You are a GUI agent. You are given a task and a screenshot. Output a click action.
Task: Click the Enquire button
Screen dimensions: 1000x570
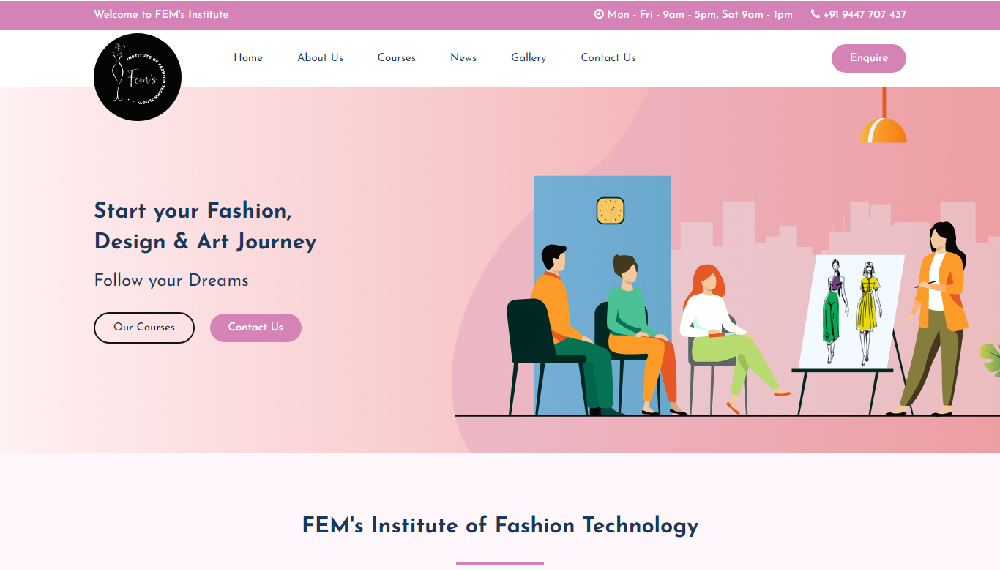pyautogui.click(x=869, y=58)
